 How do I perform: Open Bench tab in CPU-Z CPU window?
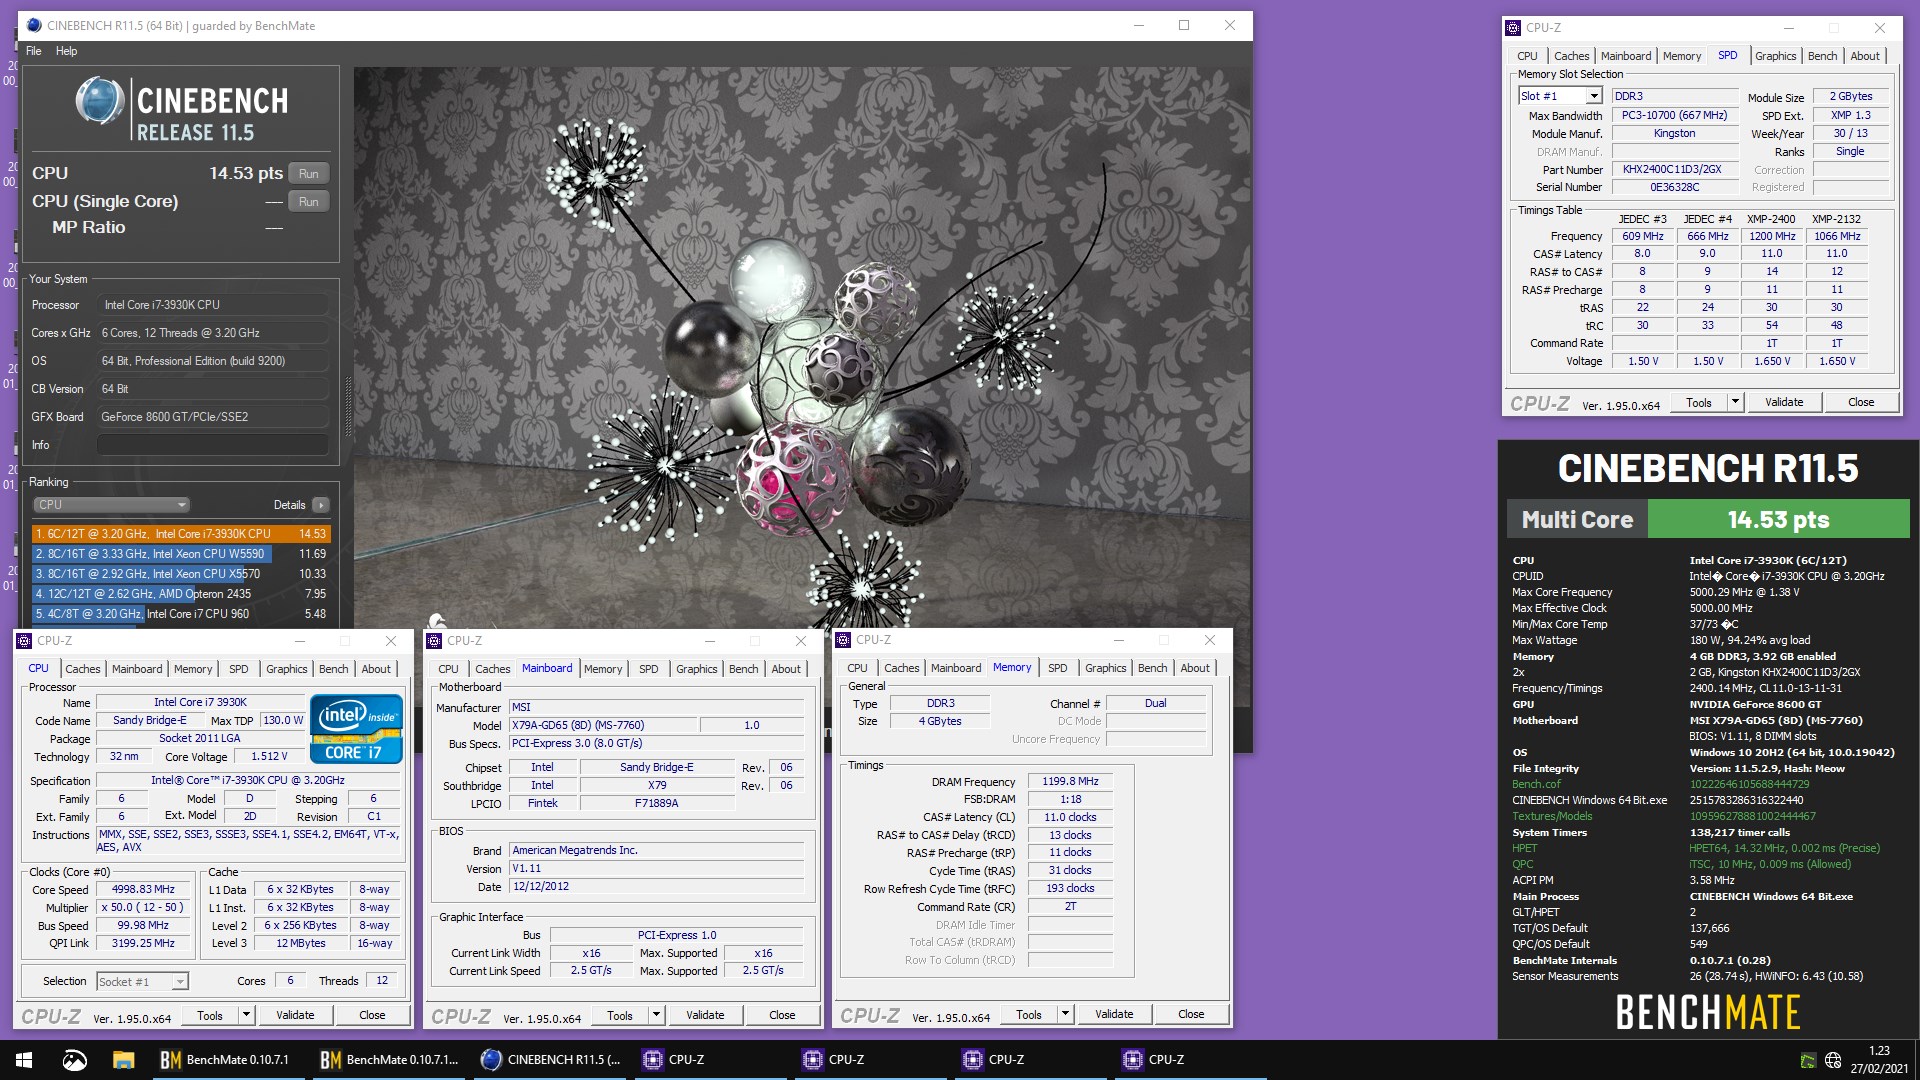click(x=334, y=669)
